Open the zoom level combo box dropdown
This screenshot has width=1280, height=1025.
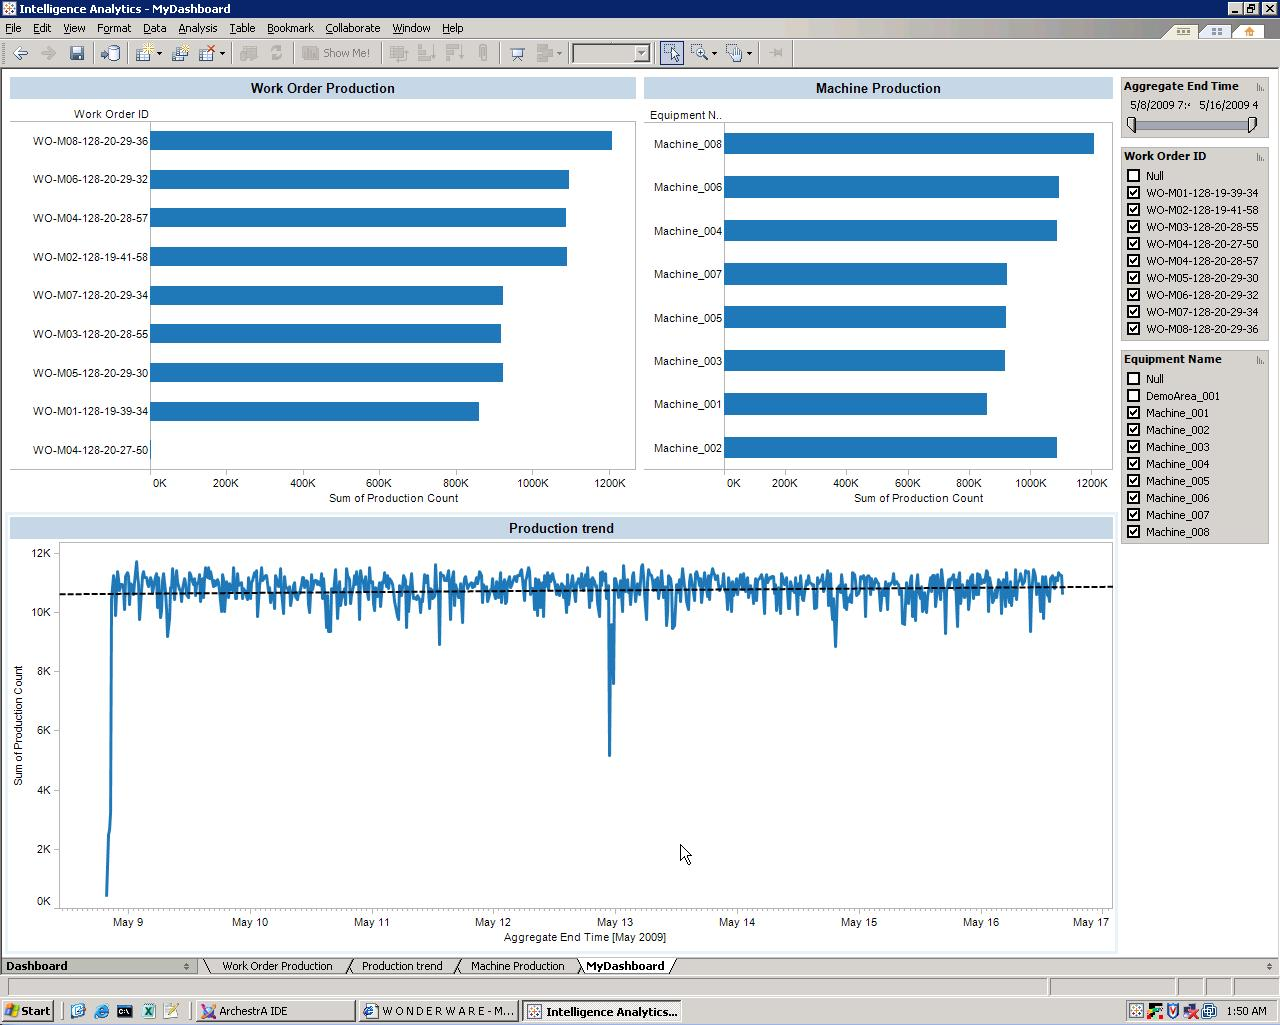[640, 53]
